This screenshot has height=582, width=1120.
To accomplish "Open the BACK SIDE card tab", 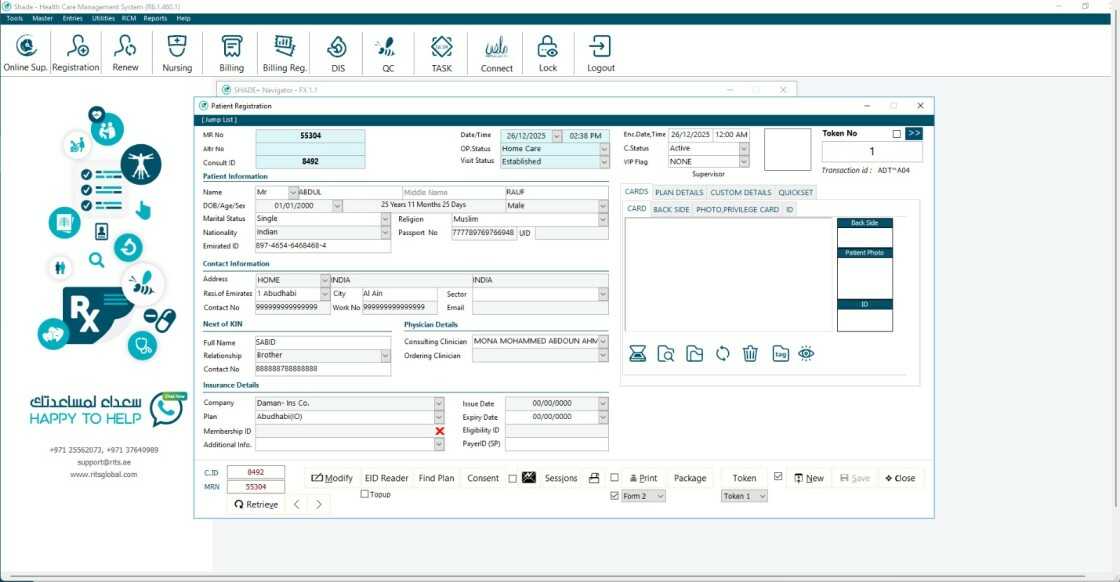I will tap(671, 210).
